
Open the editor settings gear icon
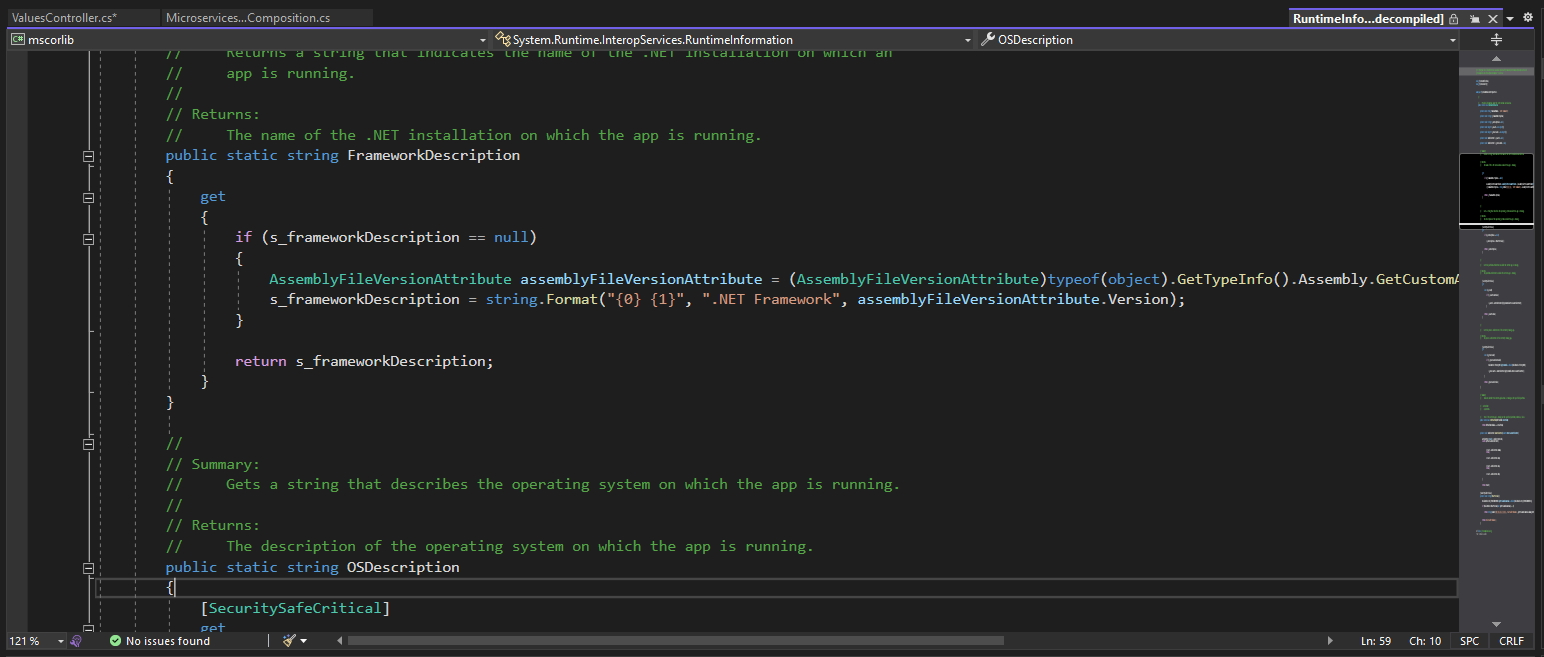click(1527, 17)
